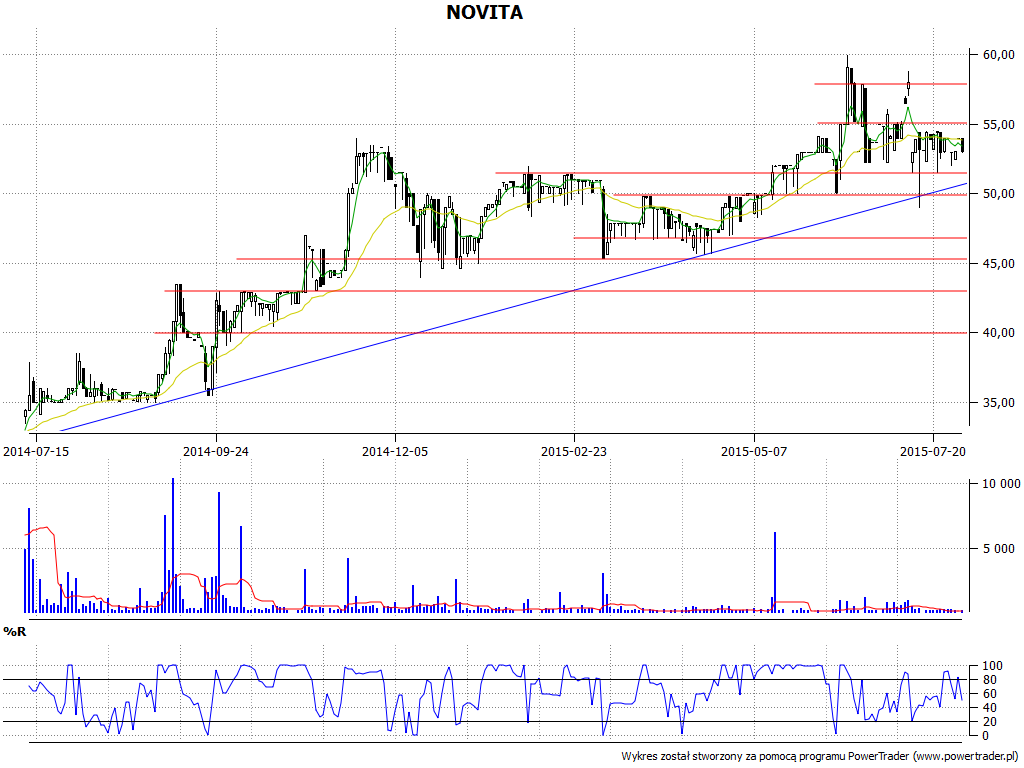The image size is (1024, 768).
Task: Click the 45,00 price axis label
Action: click(x=999, y=263)
